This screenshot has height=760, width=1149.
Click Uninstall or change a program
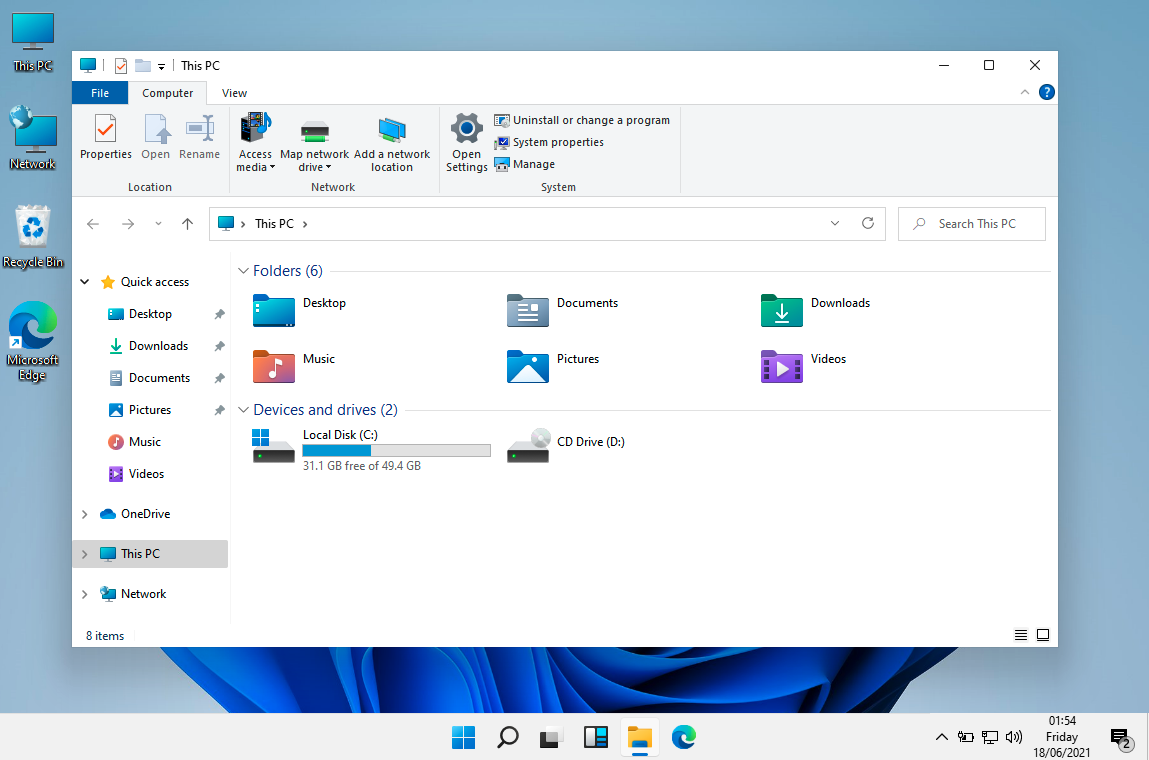[590, 120]
